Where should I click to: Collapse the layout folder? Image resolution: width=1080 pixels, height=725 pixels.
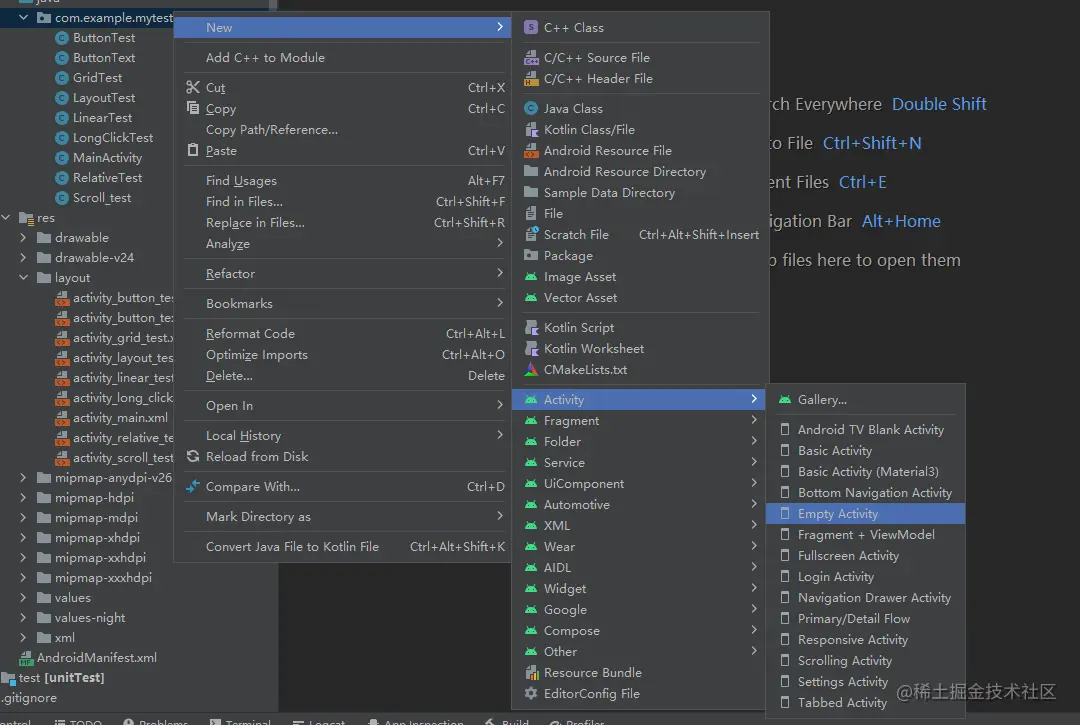point(23,277)
